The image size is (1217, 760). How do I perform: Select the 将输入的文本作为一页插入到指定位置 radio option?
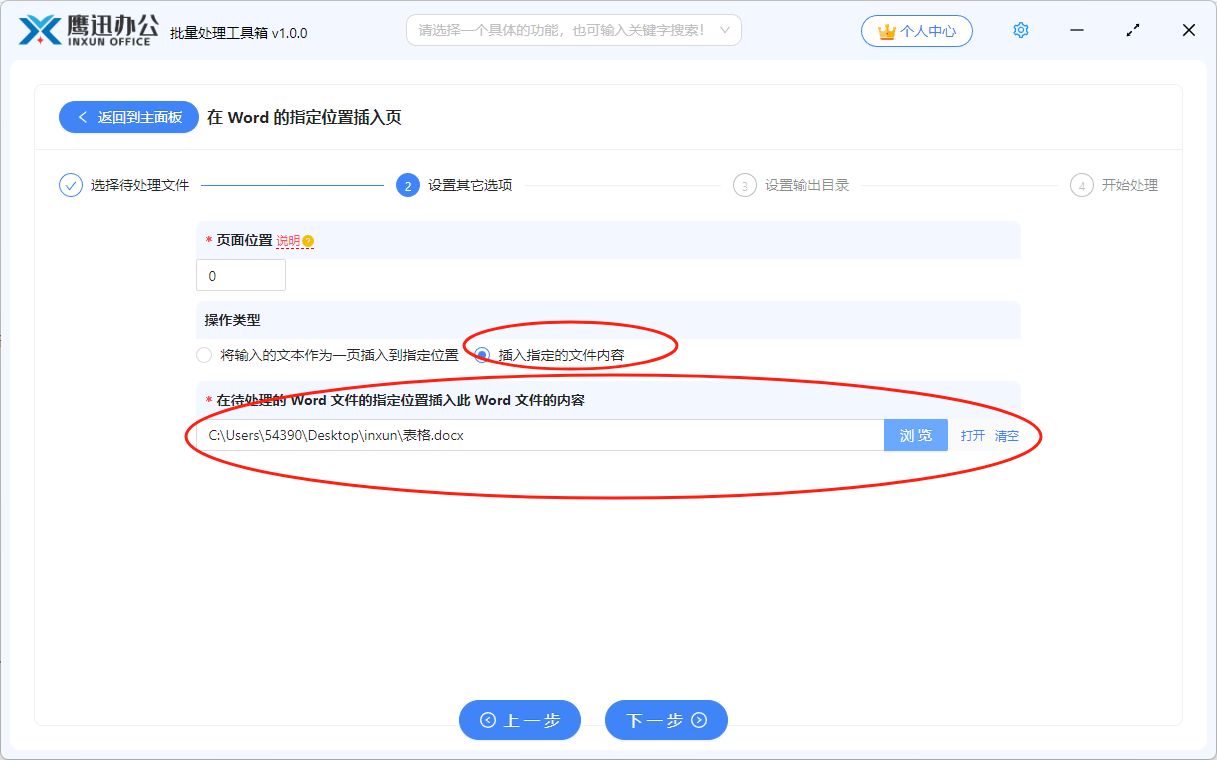coord(204,355)
